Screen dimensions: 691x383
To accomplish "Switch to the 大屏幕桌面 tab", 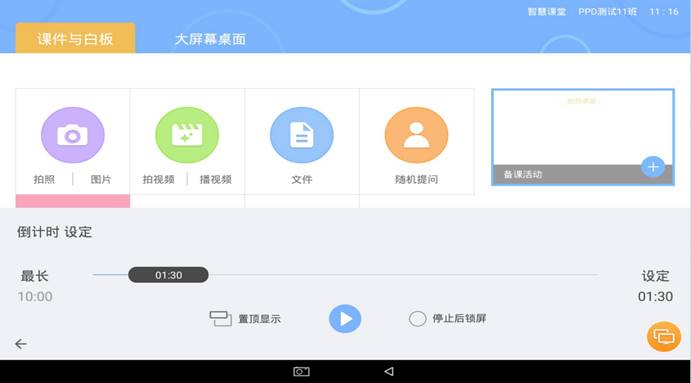I will coord(210,39).
